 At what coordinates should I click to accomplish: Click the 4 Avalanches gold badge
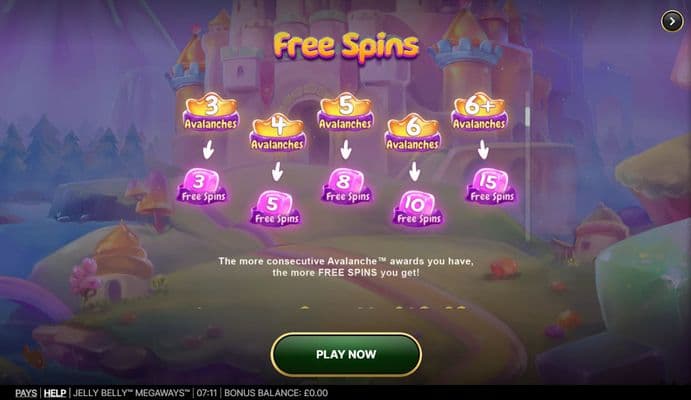click(x=278, y=133)
